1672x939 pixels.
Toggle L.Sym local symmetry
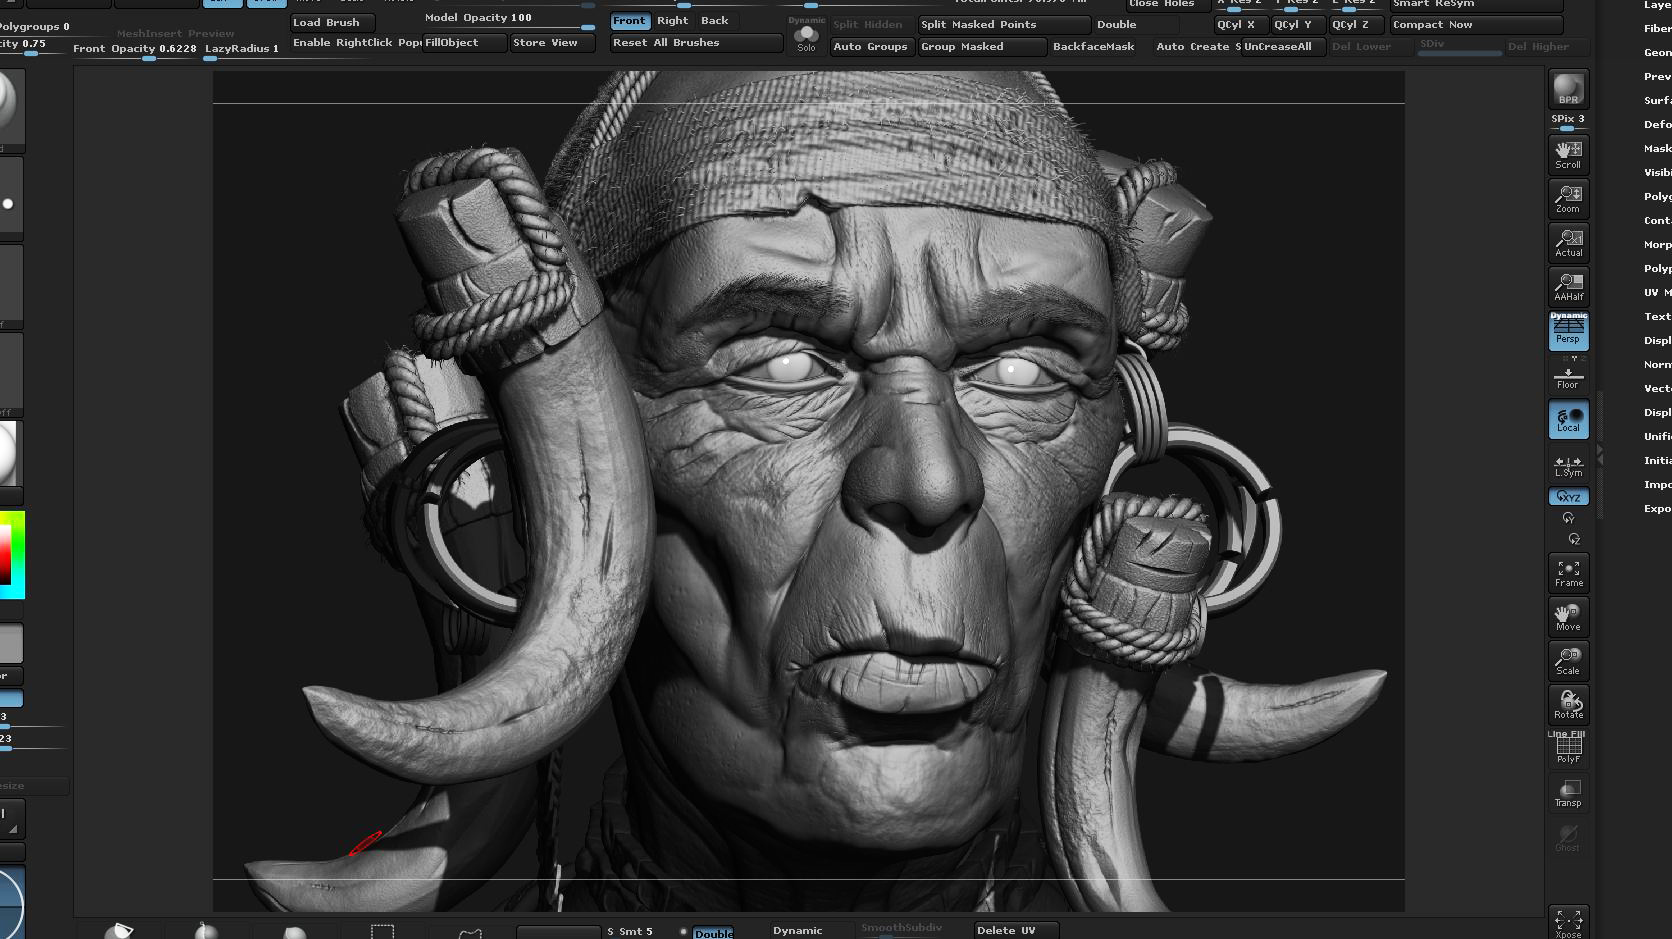pyautogui.click(x=1568, y=465)
